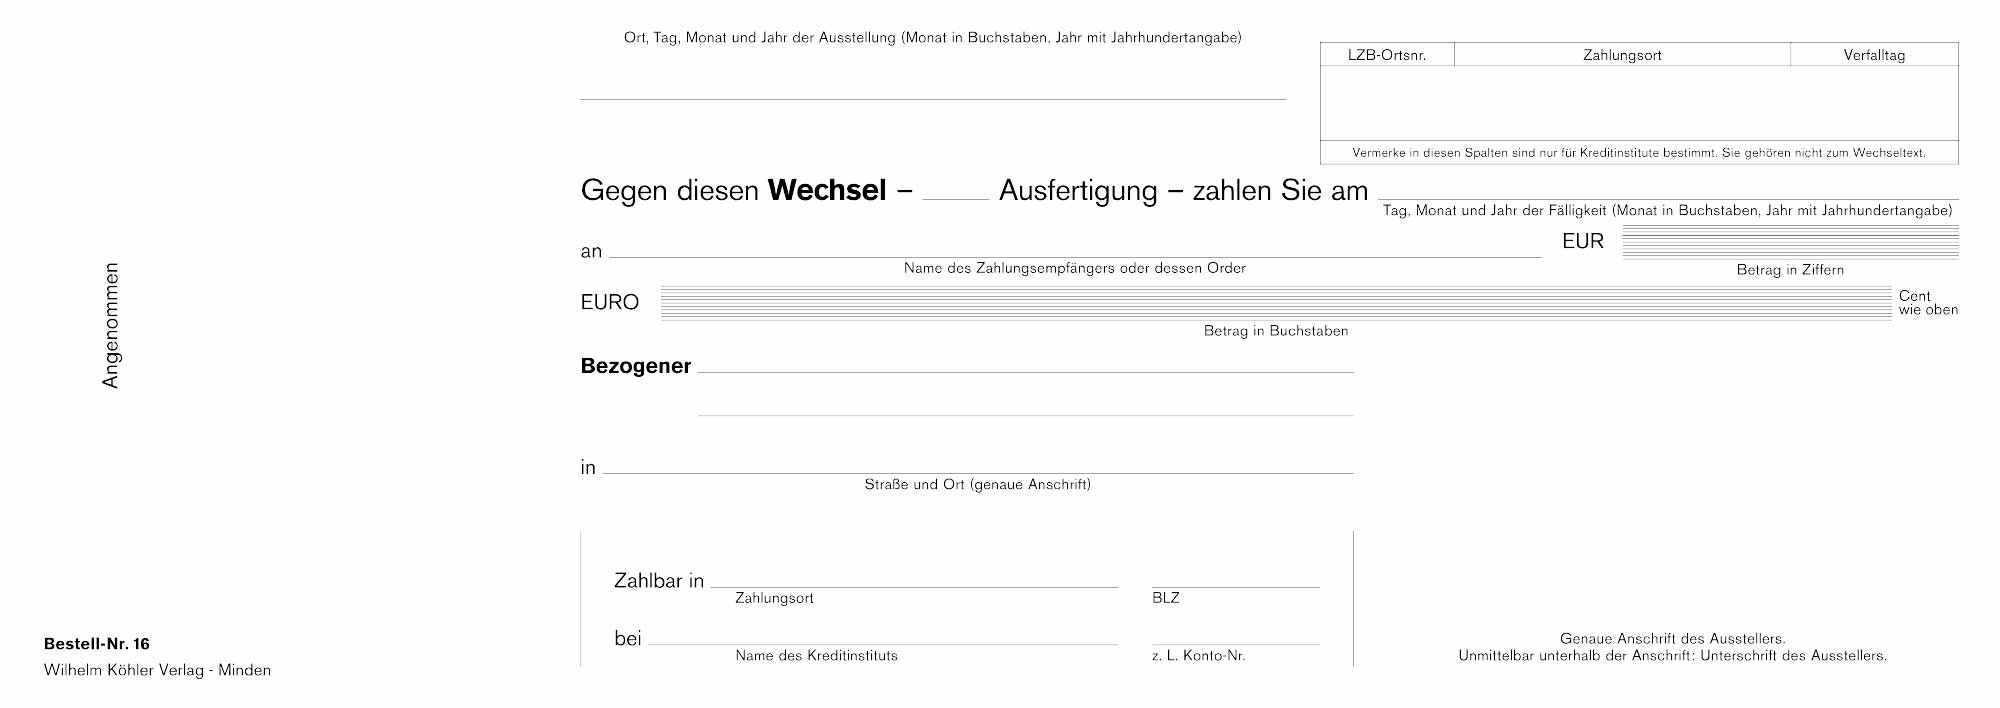Click the 'Betrag in Buchstaben' label
This screenshot has width=2000, height=708.
point(1276,331)
